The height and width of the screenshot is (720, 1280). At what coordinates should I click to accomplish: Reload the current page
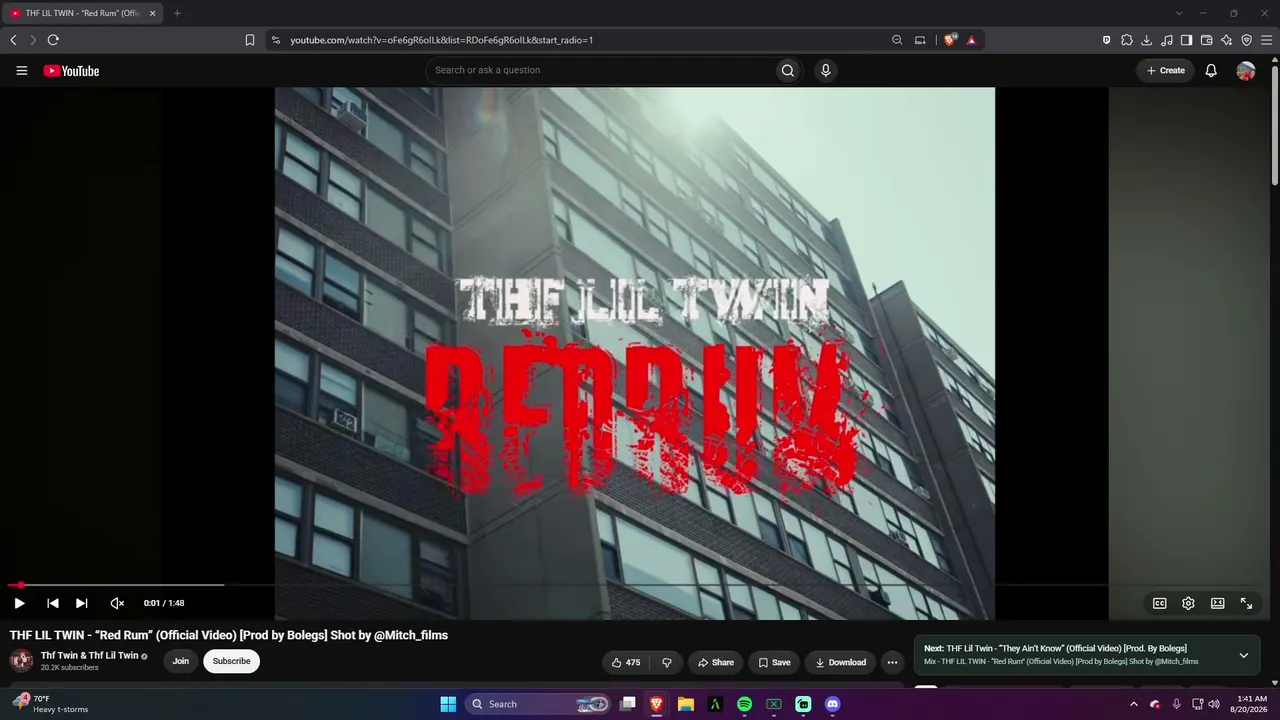(53, 40)
